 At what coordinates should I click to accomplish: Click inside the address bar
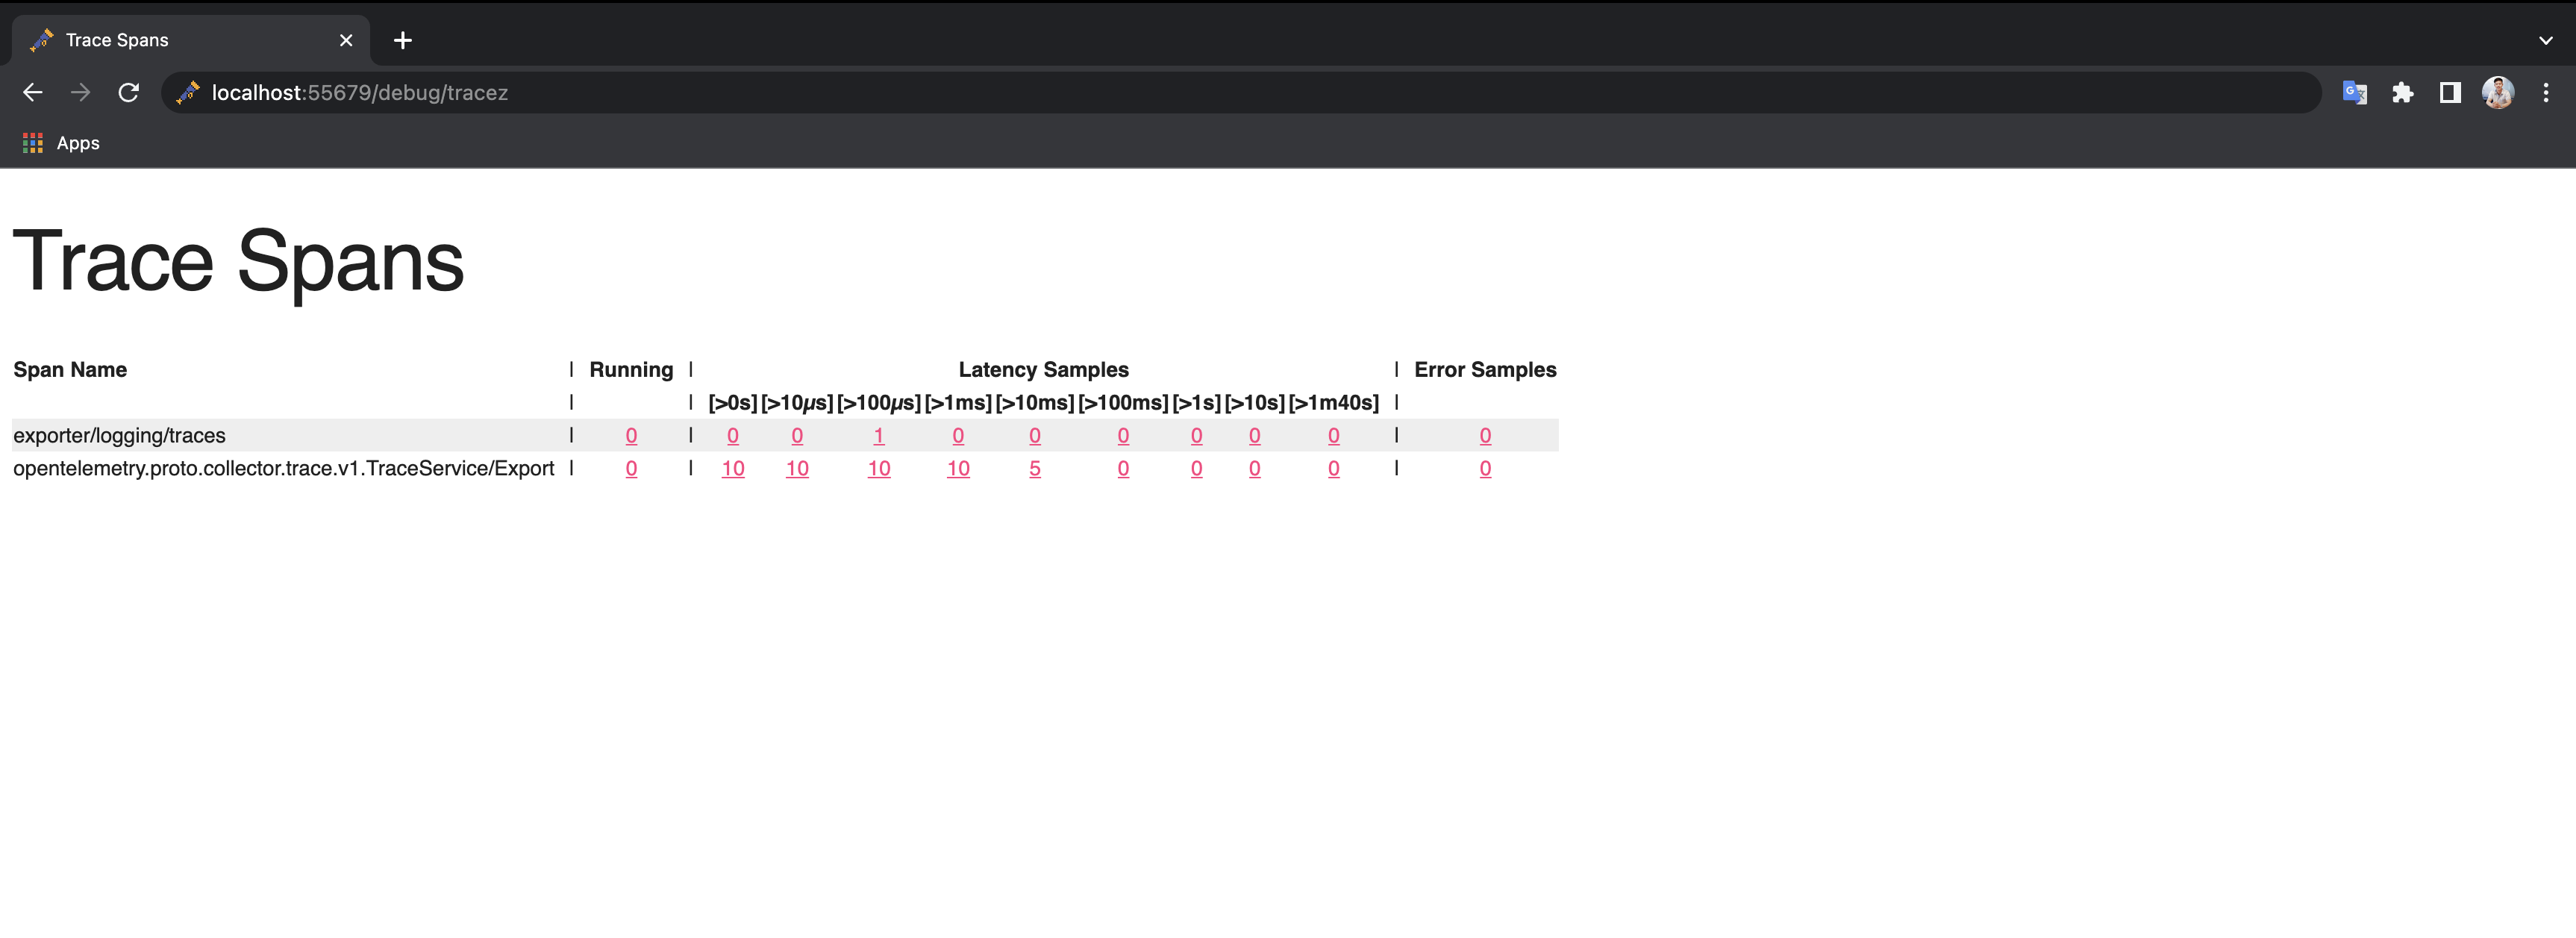click(700, 92)
